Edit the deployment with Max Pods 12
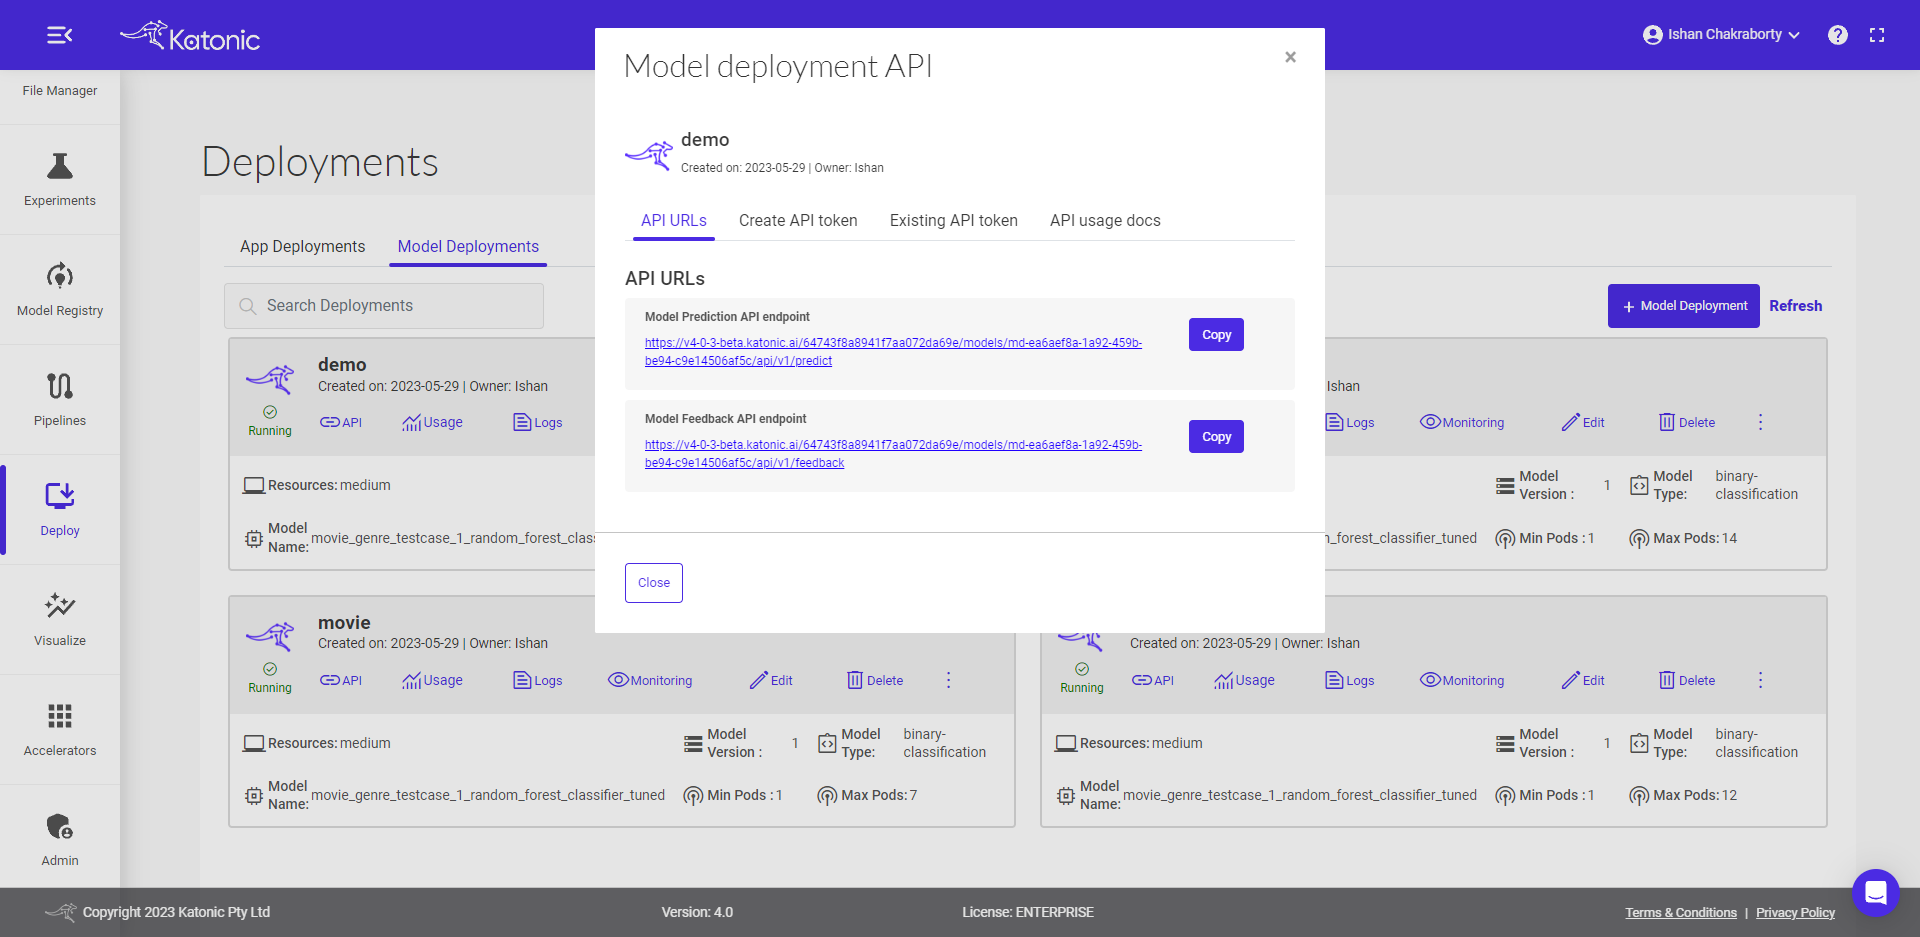1920x937 pixels. coord(1583,681)
